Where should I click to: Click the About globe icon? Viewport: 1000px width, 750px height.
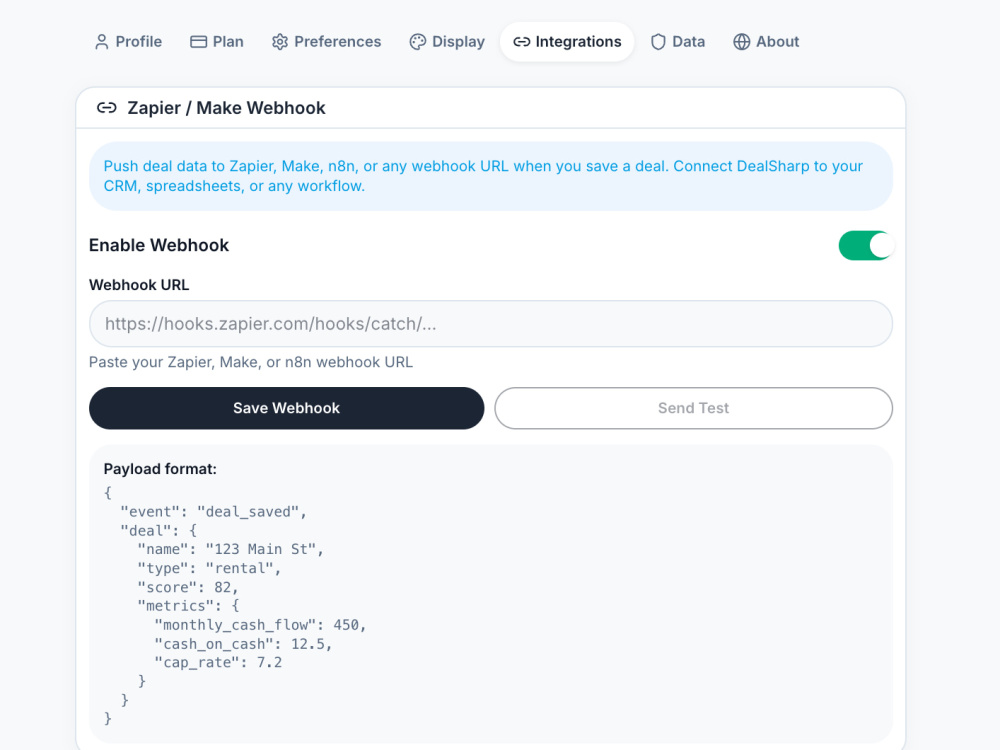[x=742, y=42]
